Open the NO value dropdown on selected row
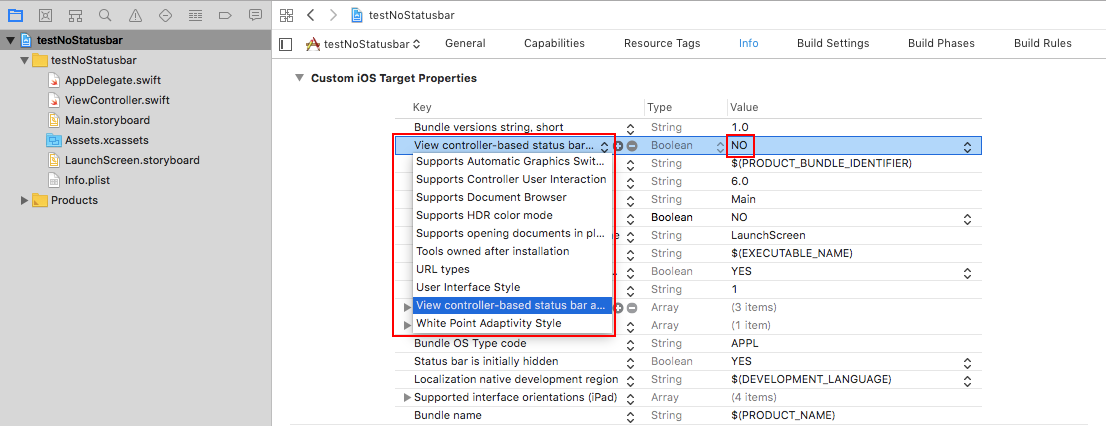Screen dimensions: 1106x426 tap(967, 146)
